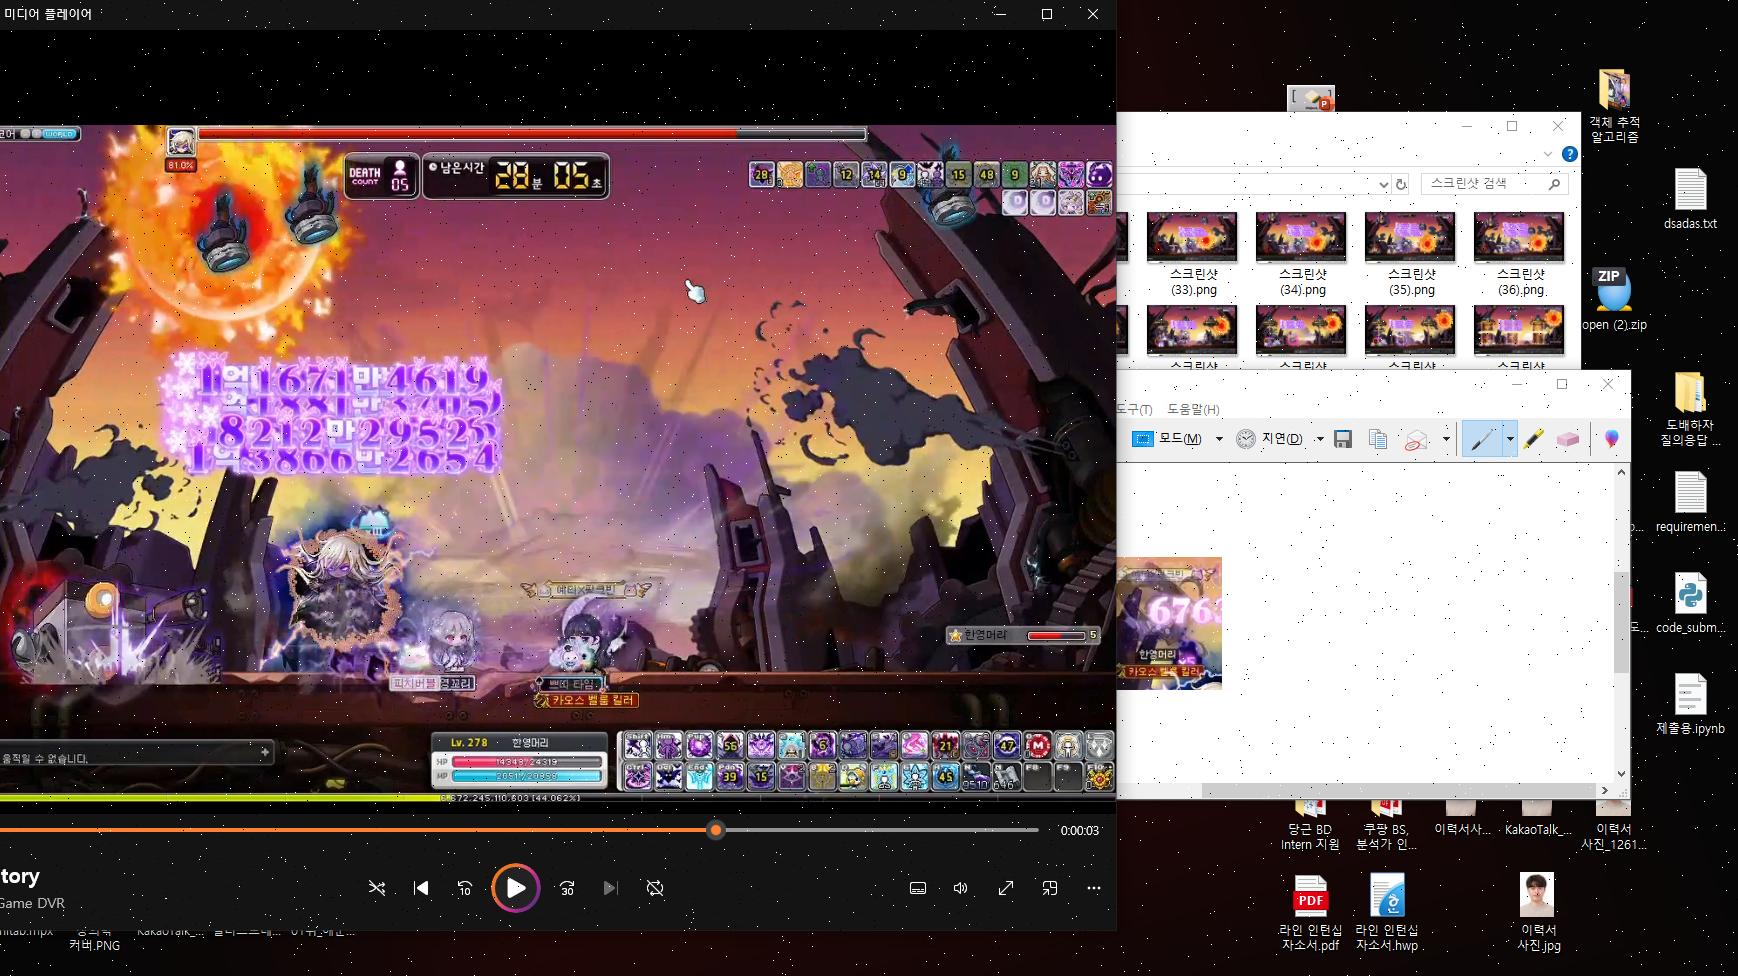Save the snip with floppy icon

1343,439
